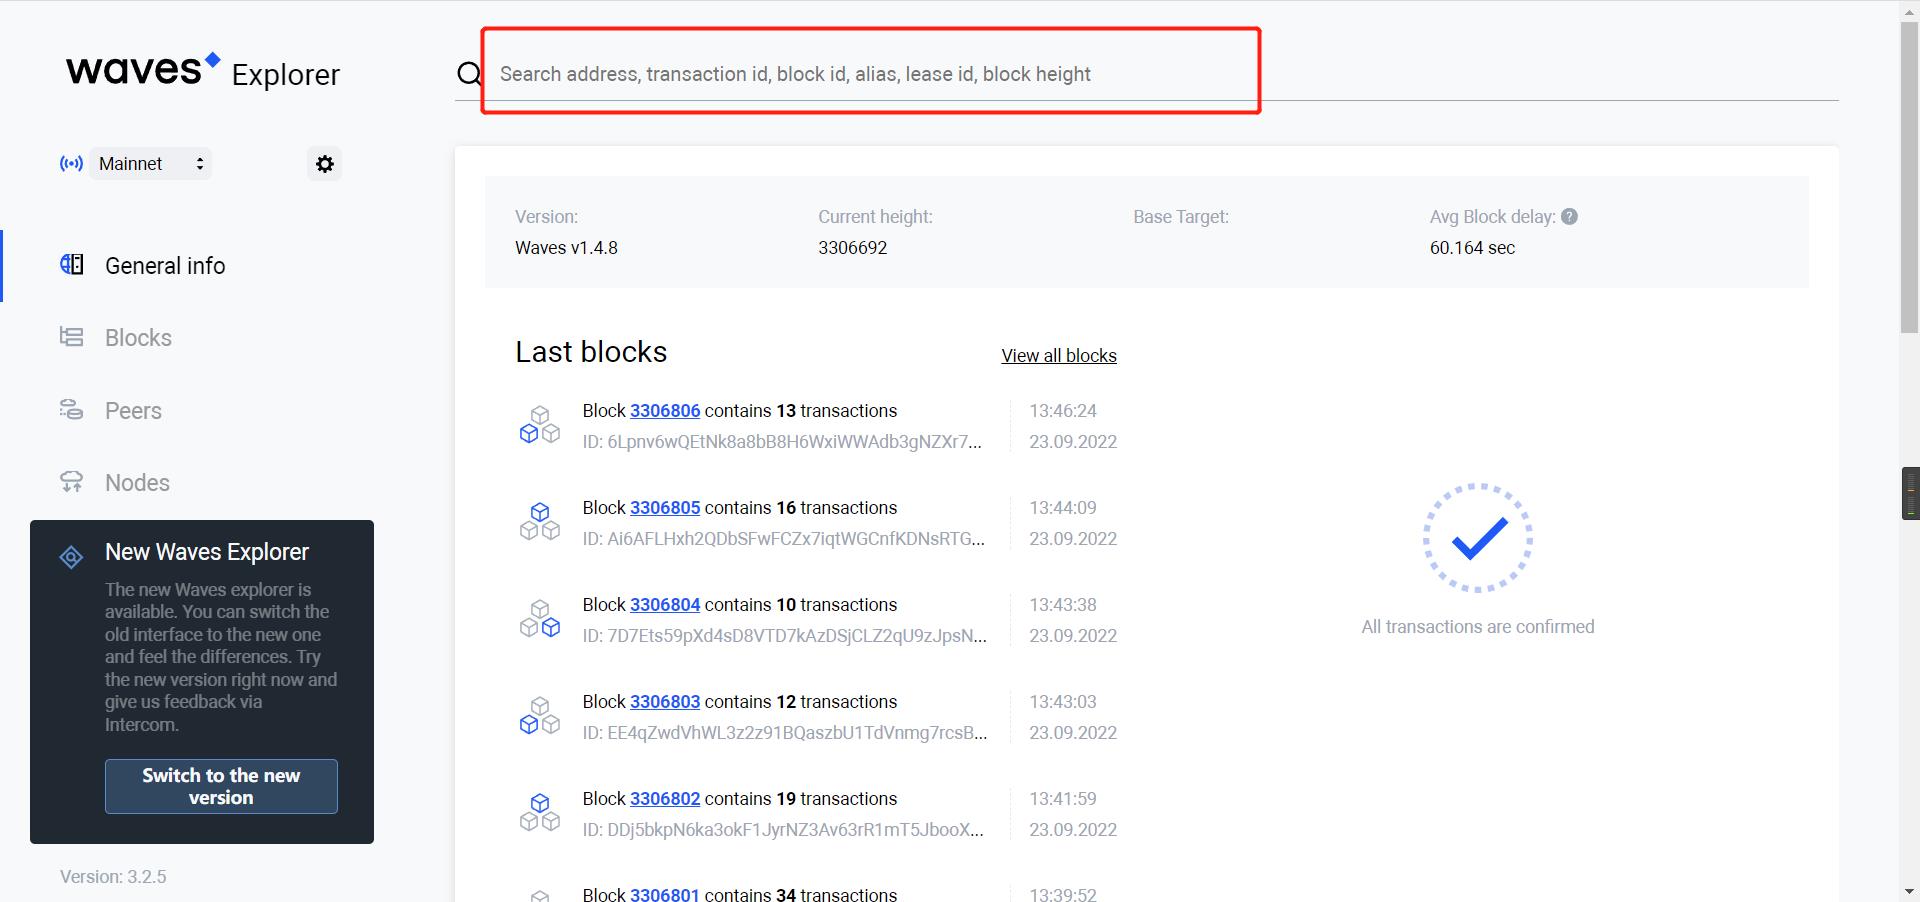
Task: Open the General info section
Action: tap(165, 266)
